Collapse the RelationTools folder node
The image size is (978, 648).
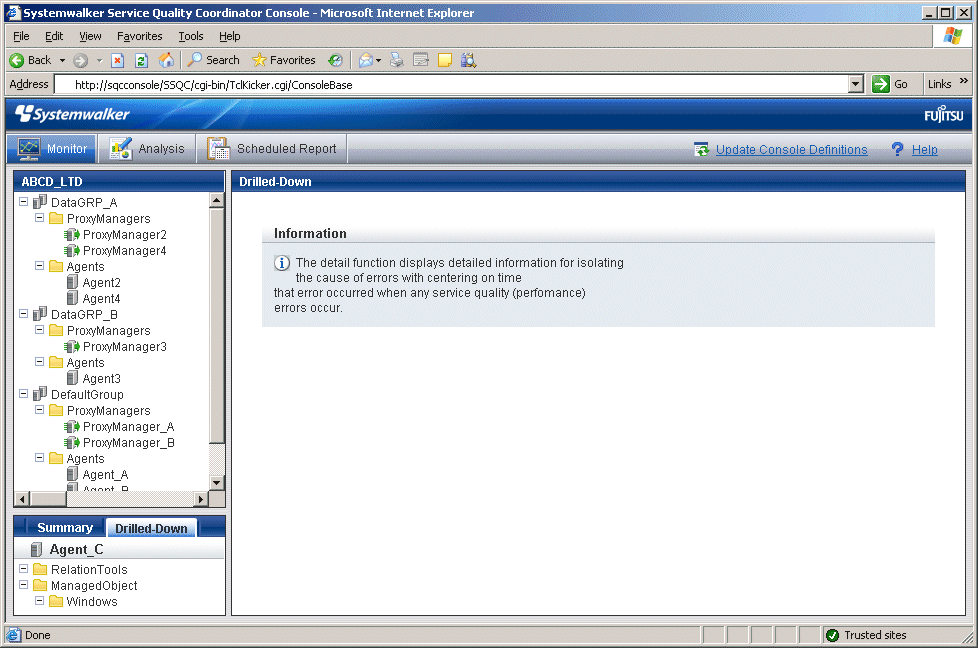click(x=23, y=569)
